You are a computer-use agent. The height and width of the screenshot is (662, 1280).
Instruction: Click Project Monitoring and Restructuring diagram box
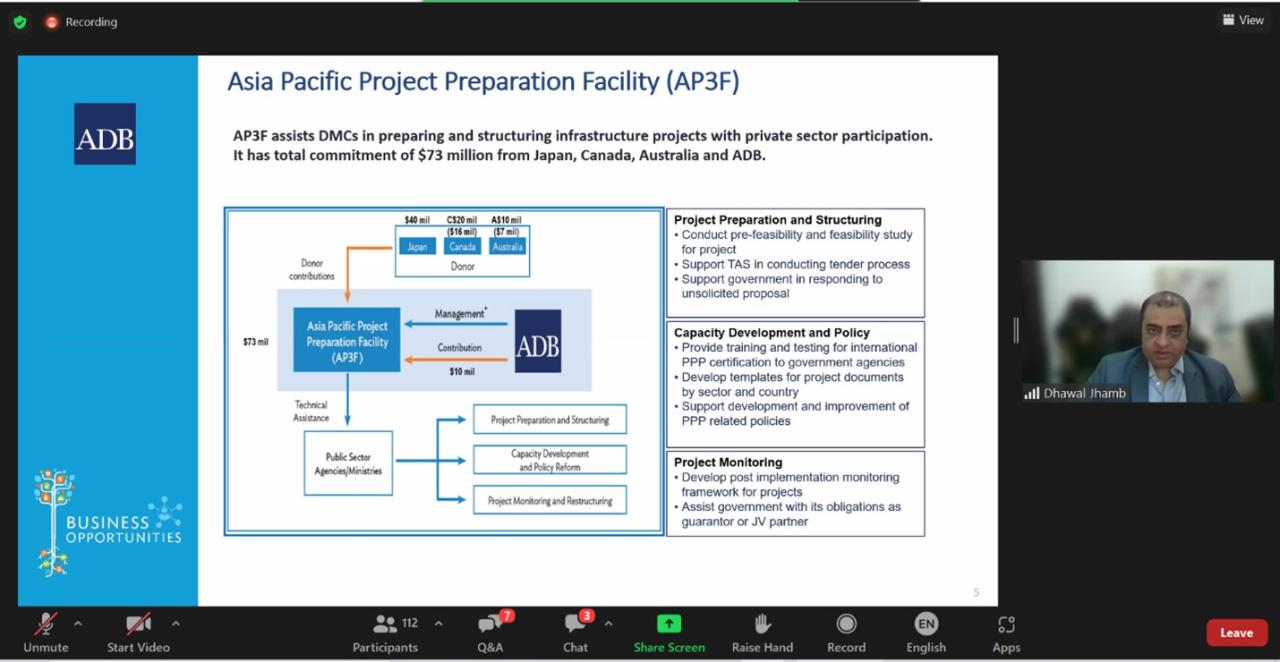(x=550, y=500)
